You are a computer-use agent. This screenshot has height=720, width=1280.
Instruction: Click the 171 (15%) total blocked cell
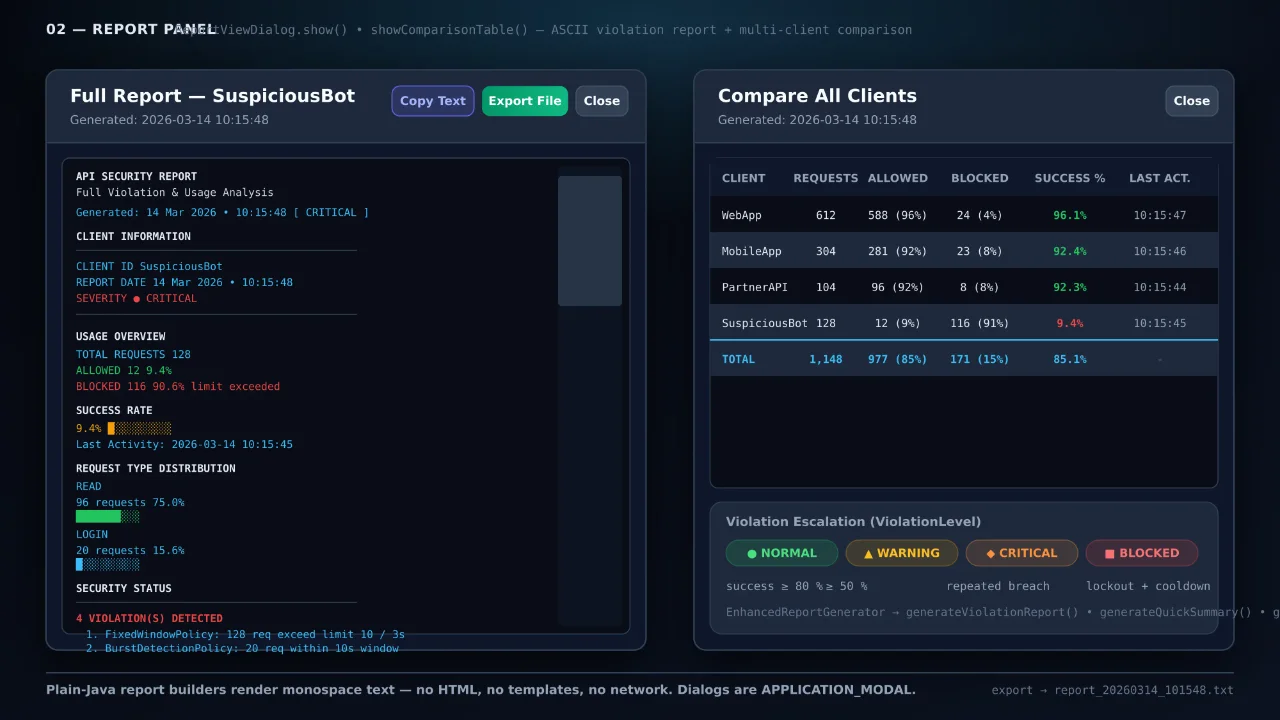[x=980, y=359]
